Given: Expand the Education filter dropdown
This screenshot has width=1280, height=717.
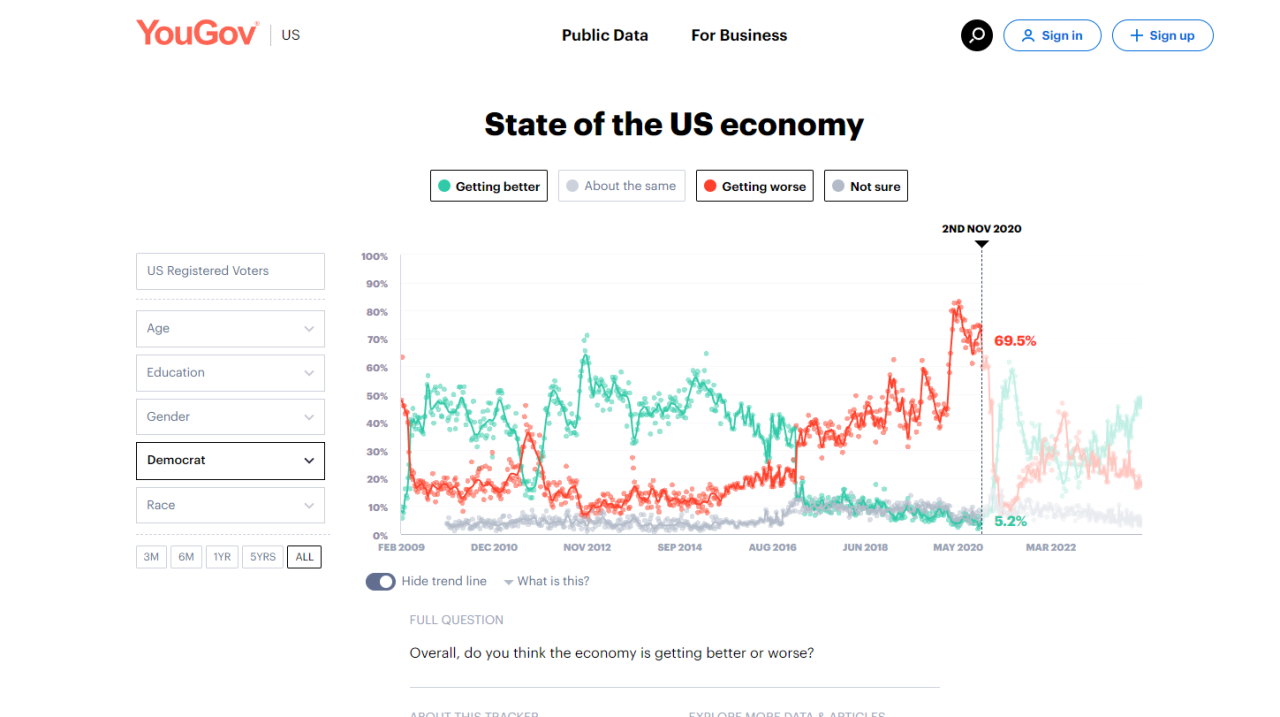Looking at the screenshot, I should click(230, 372).
